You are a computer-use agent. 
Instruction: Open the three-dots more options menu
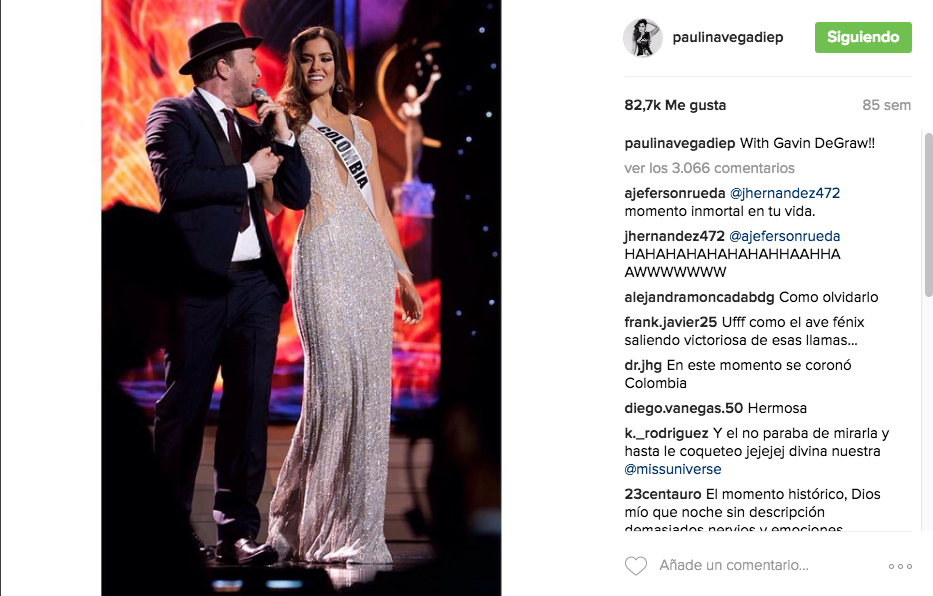tap(900, 566)
